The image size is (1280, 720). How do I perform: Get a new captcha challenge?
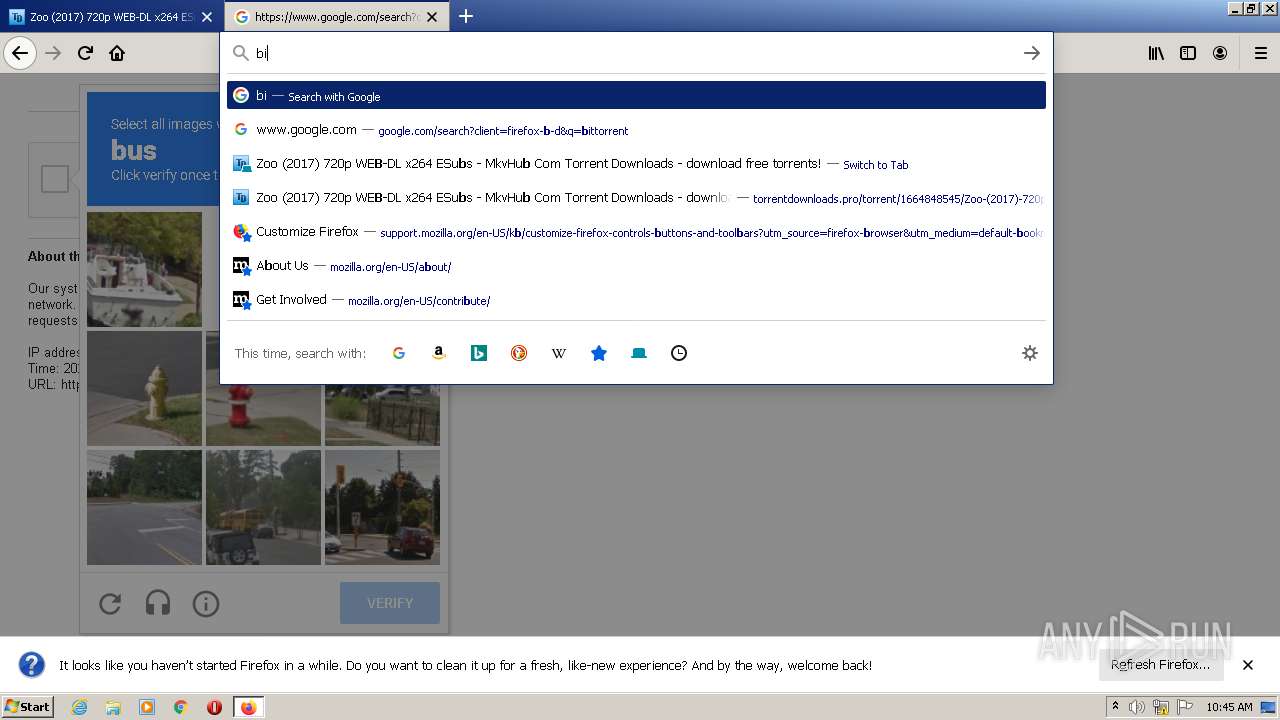tap(110, 603)
